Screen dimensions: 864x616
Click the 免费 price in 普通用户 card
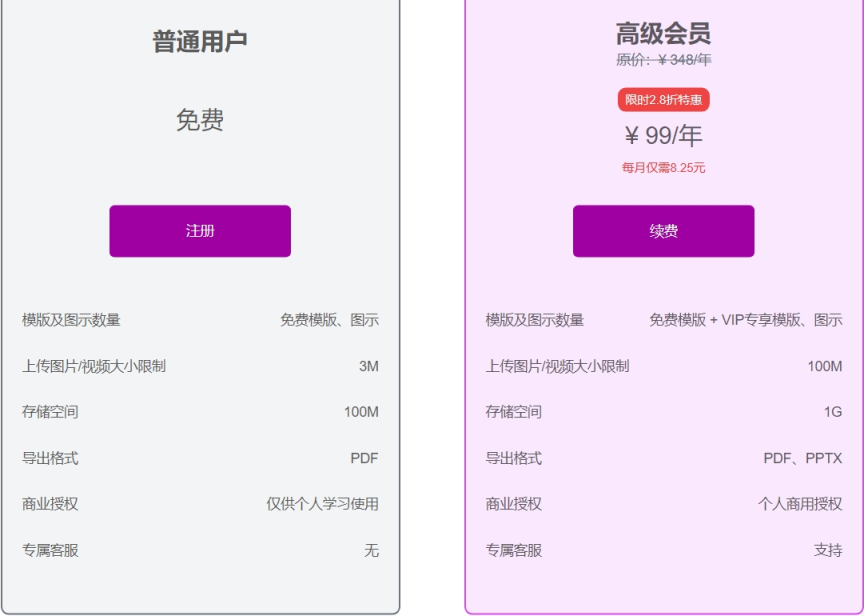[x=200, y=121]
